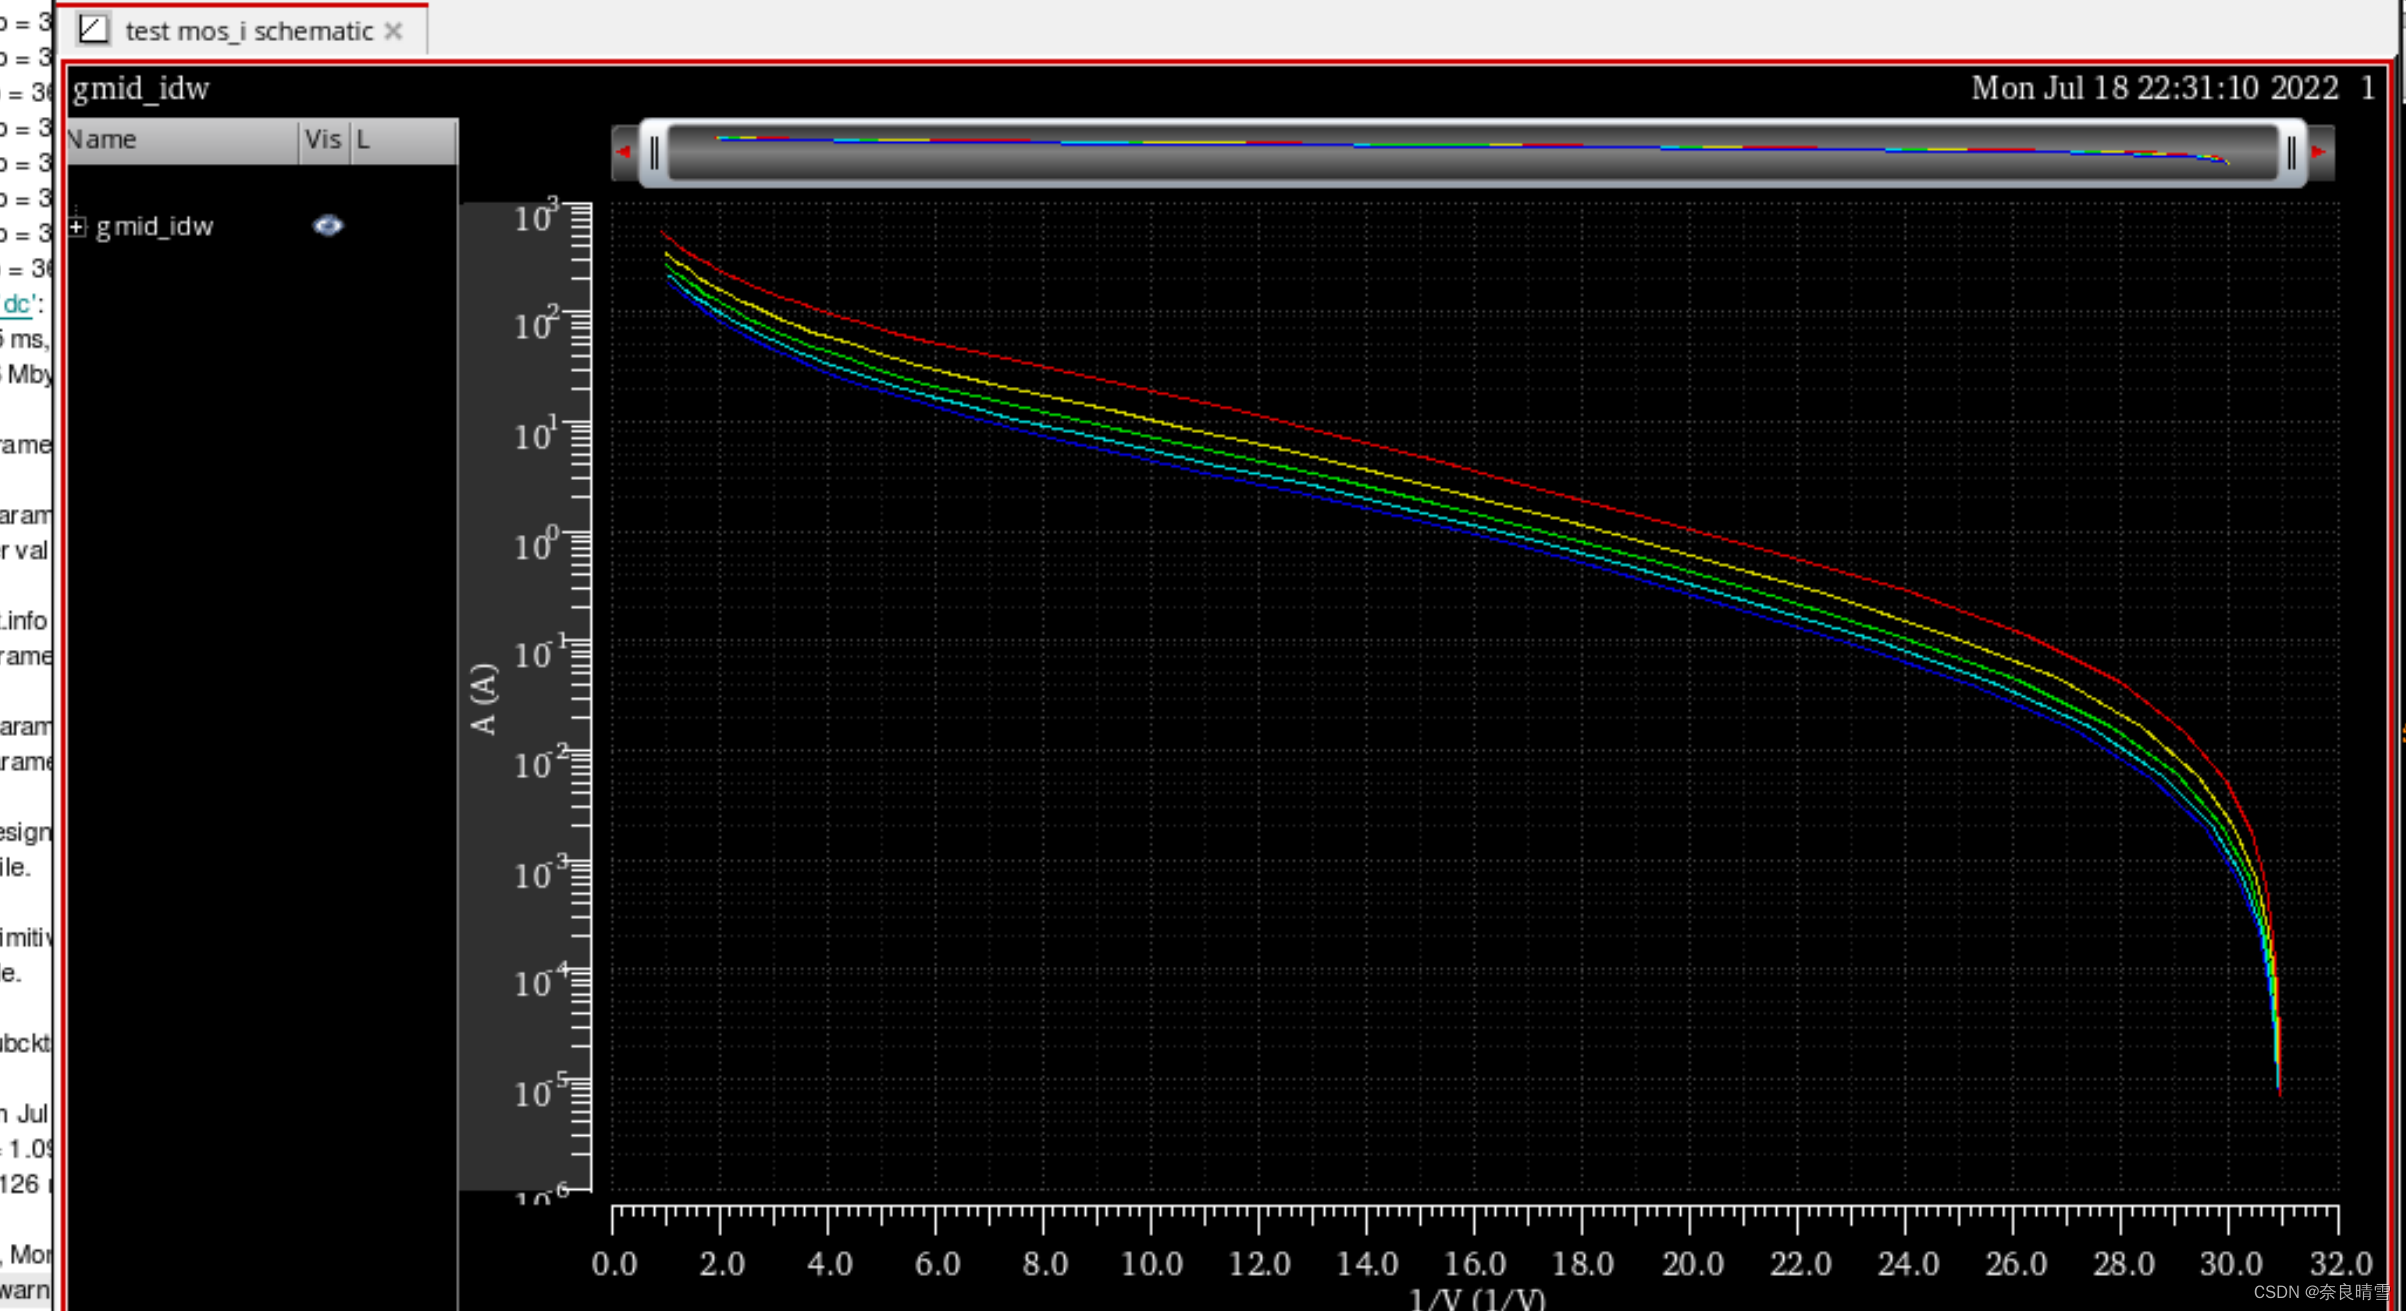Click the L column header
2406x1311 pixels.
coord(363,140)
